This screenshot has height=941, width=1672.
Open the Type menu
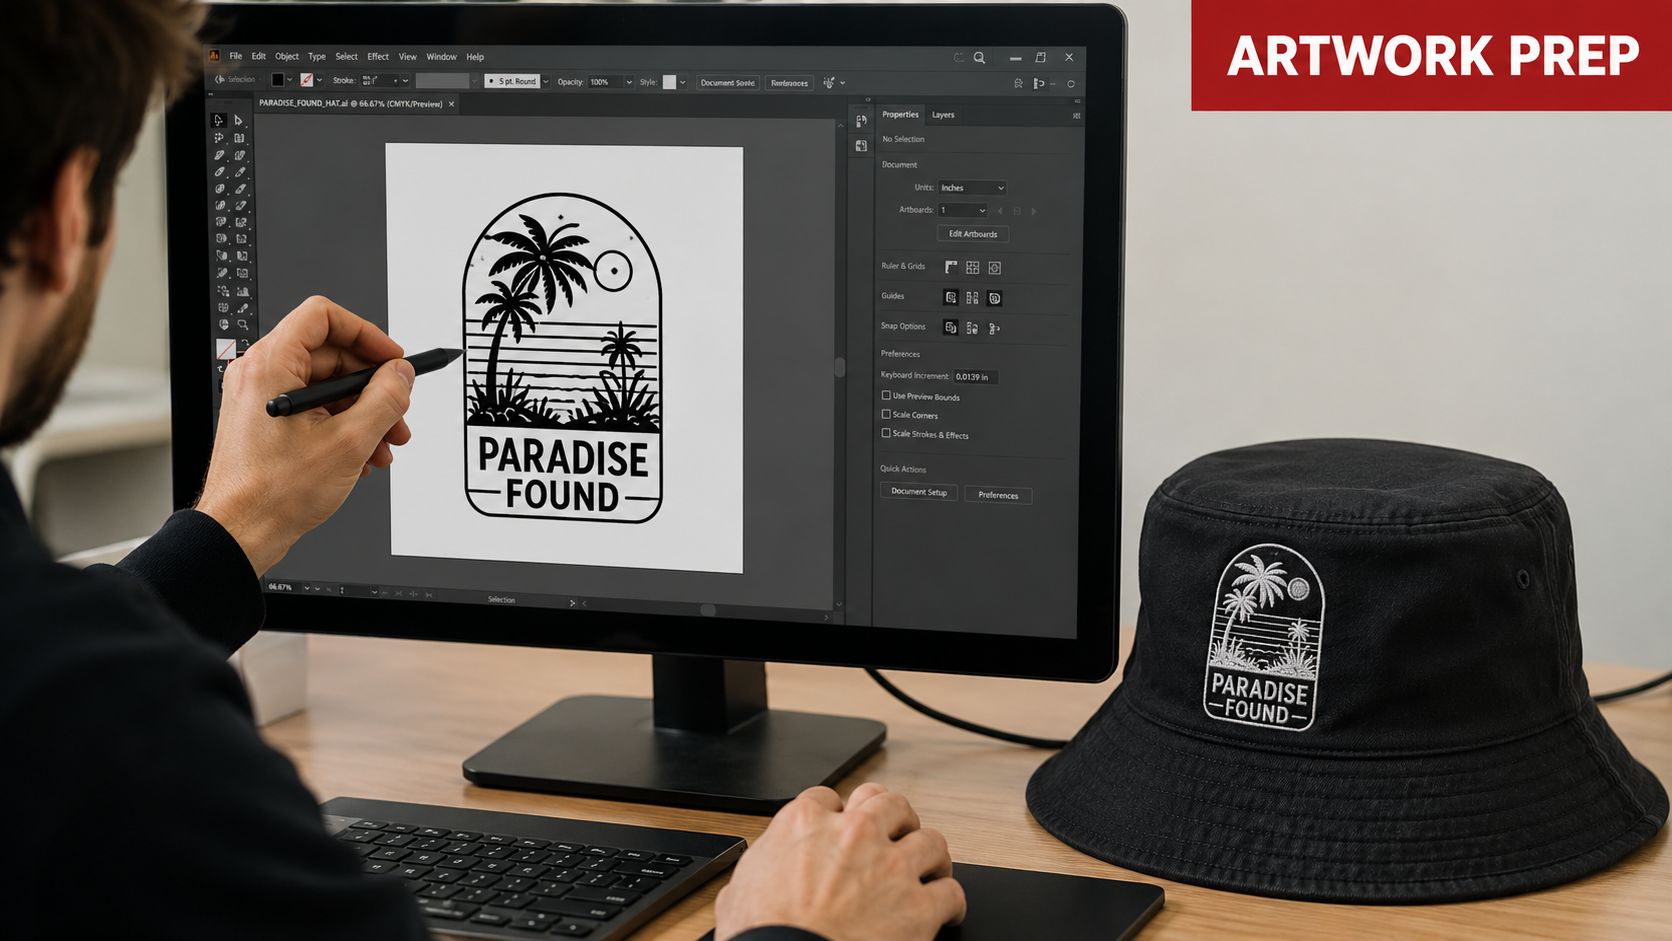pos(317,57)
